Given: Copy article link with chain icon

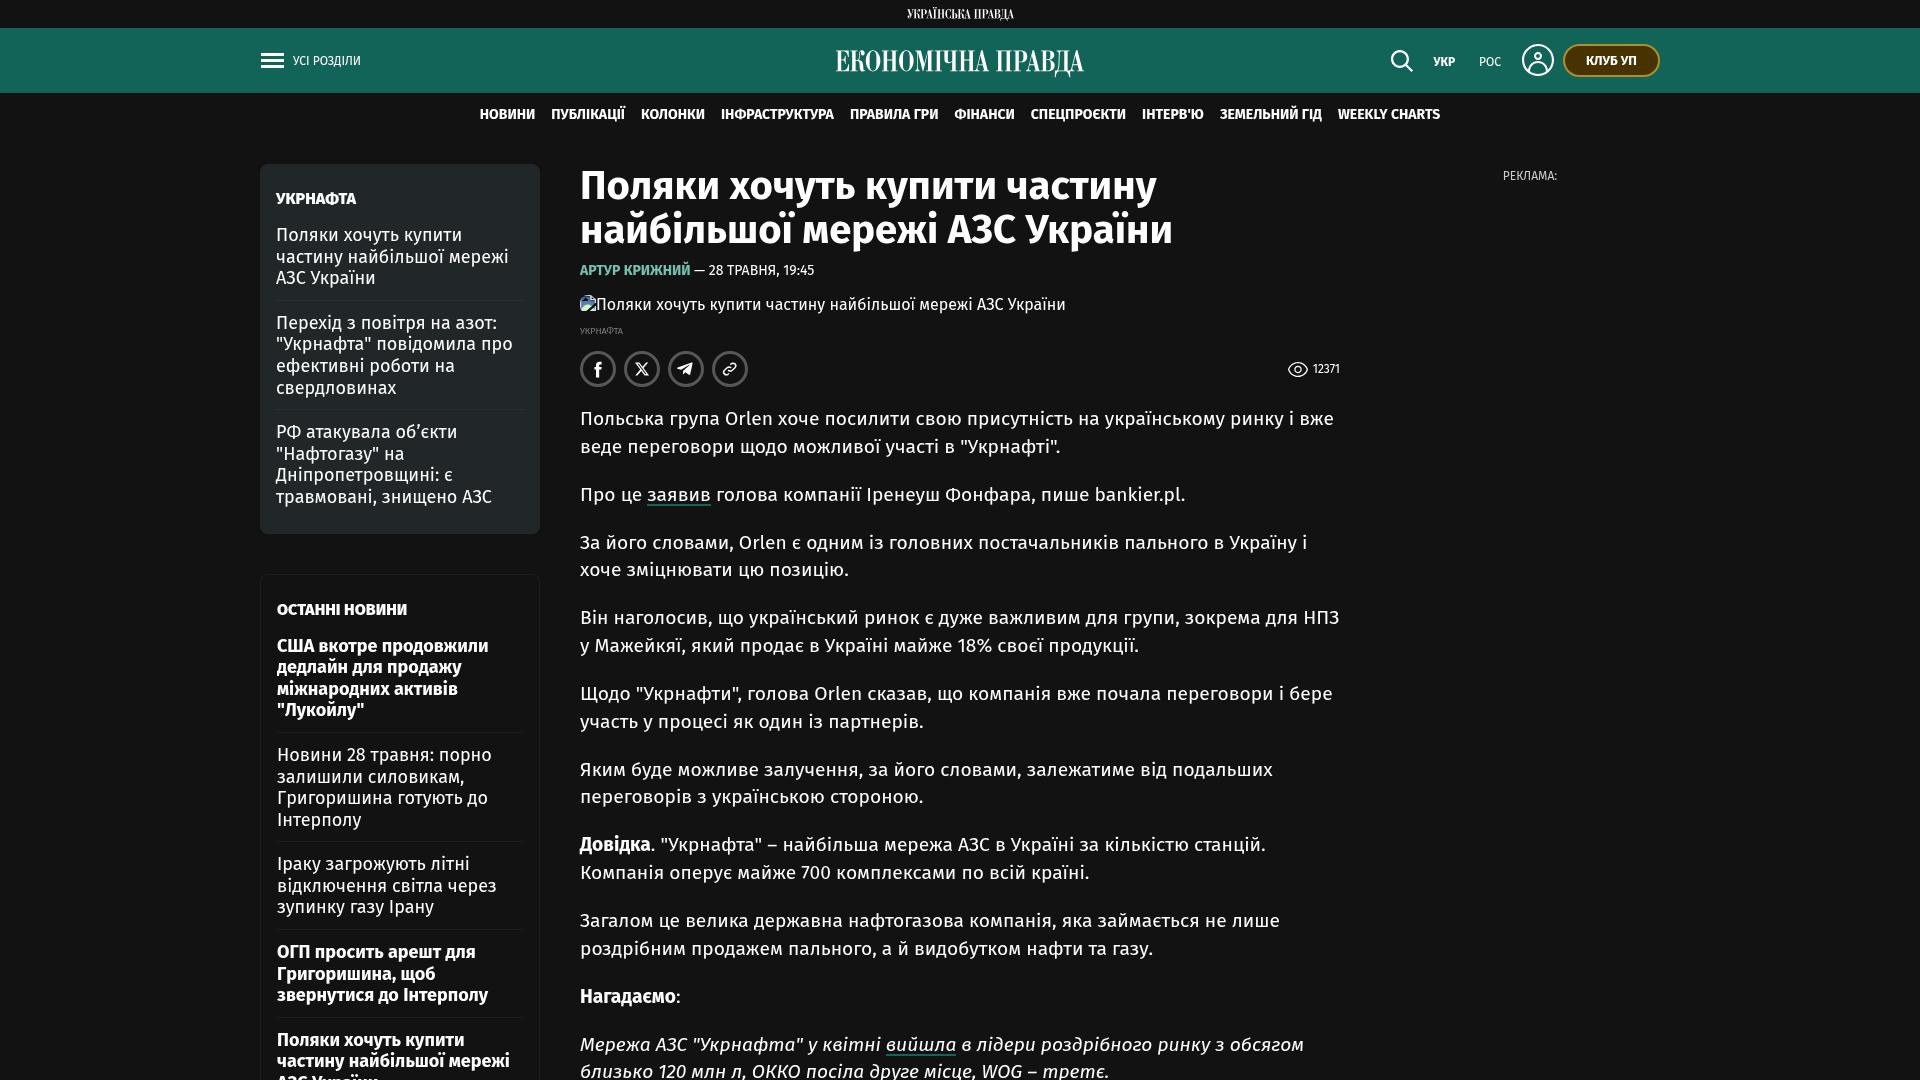Looking at the screenshot, I should (730, 369).
